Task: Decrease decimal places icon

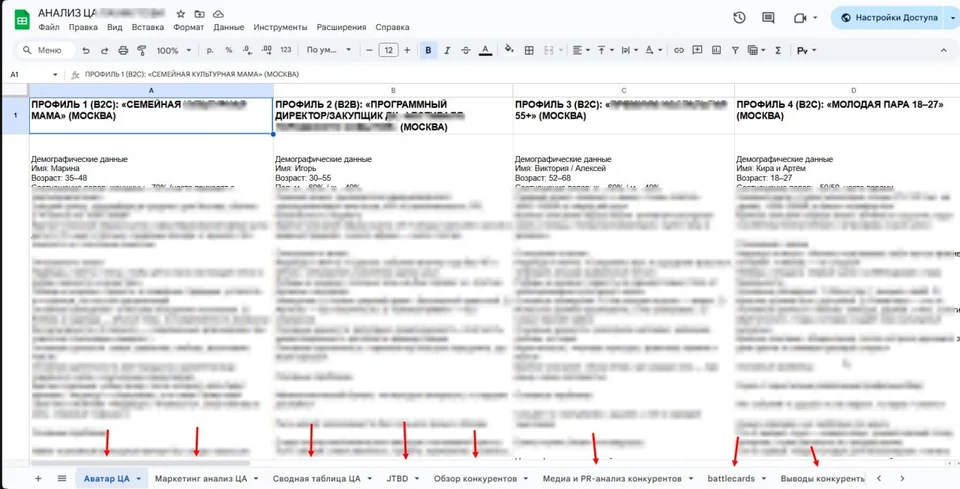Action: point(247,50)
